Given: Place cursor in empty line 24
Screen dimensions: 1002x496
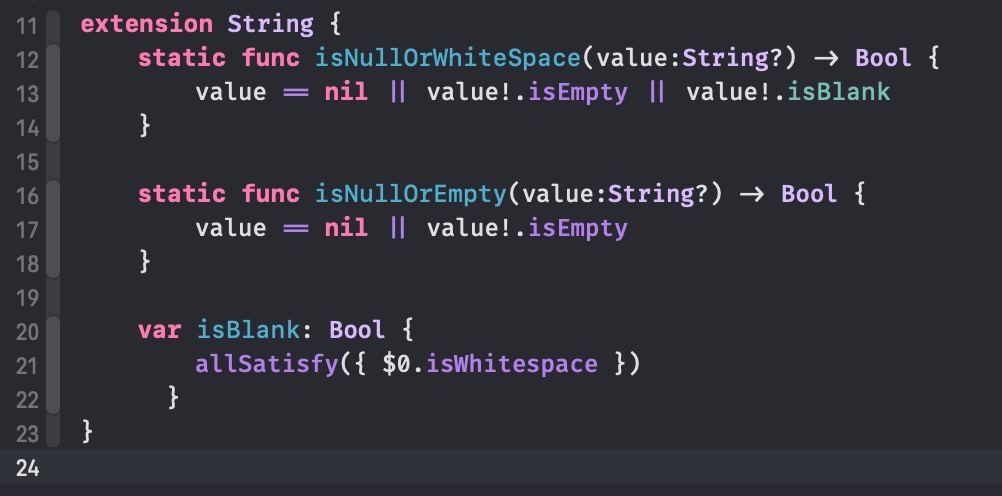Looking at the screenshot, I should point(530,467).
